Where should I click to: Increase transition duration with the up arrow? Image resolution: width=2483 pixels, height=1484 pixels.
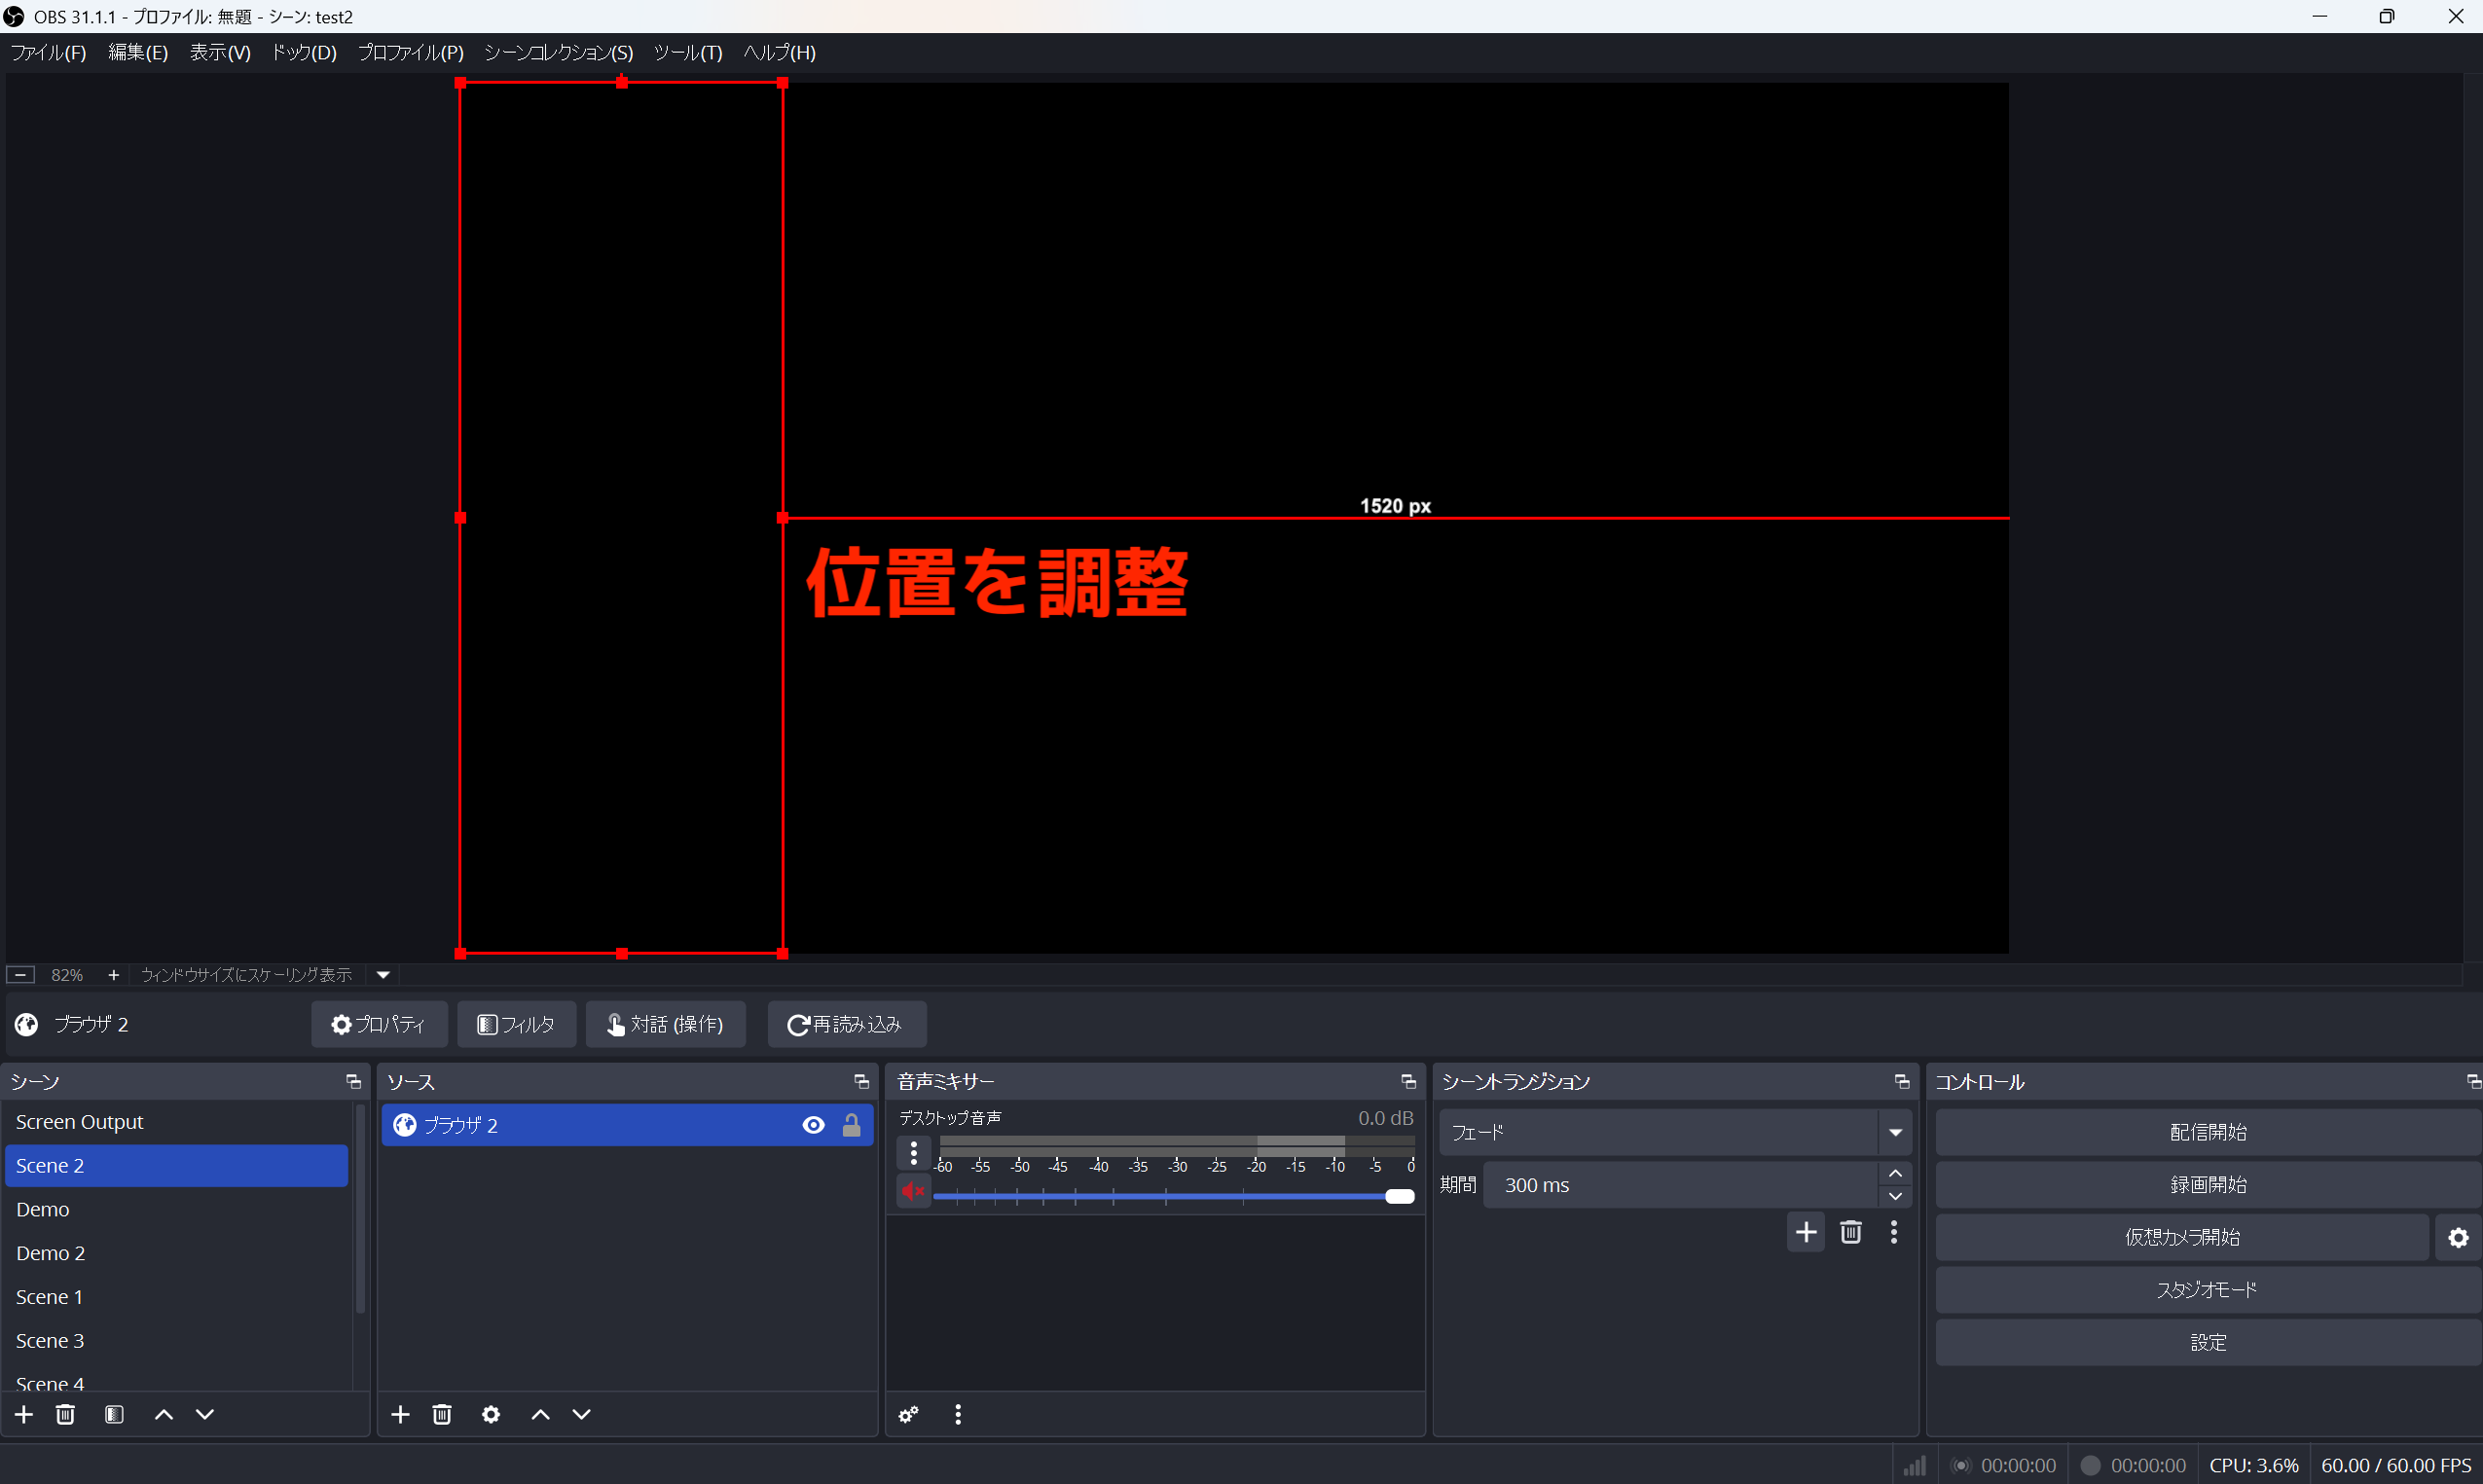point(1895,1173)
